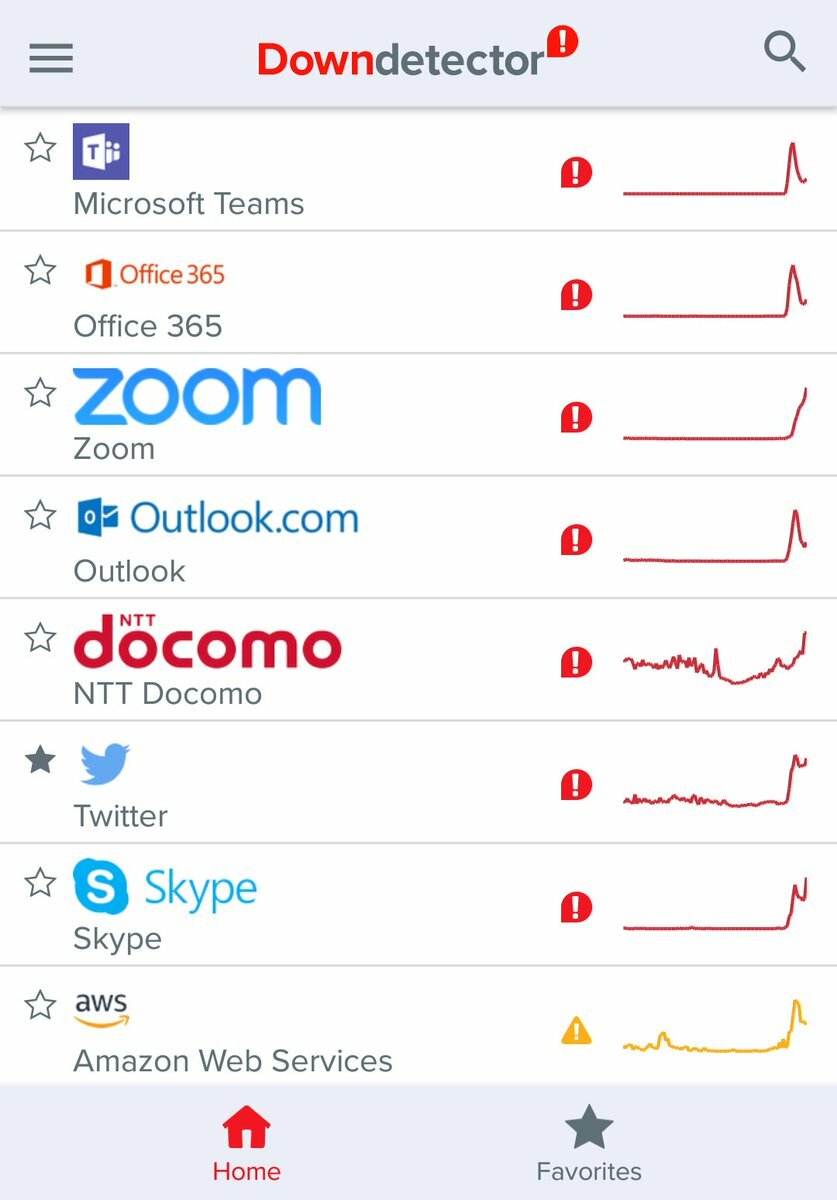Click the AWS logo icon
Image resolution: width=837 pixels, height=1200 pixels.
pos(101,1010)
